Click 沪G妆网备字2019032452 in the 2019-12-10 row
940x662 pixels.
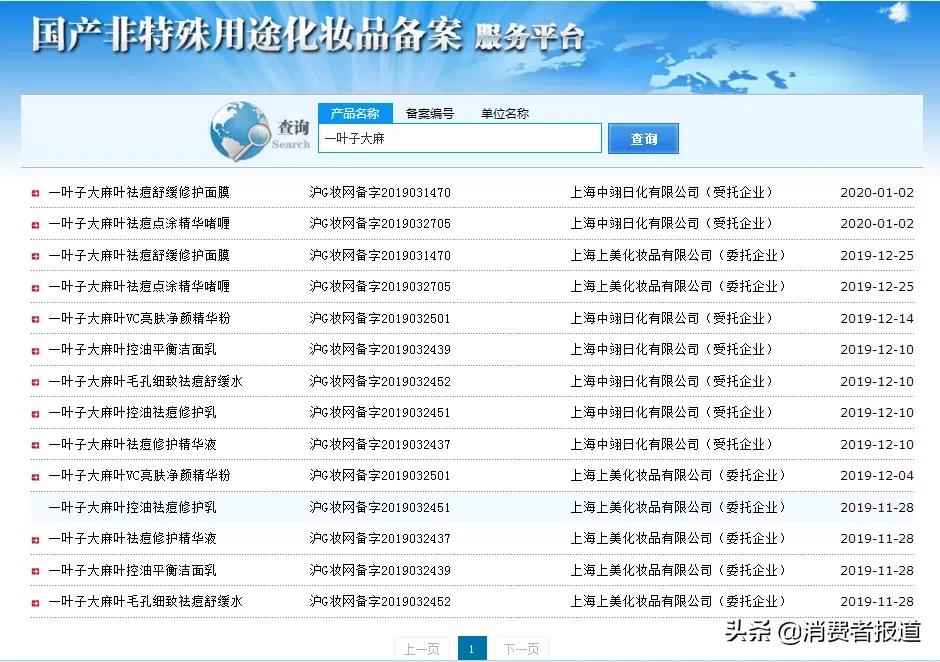(380, 381)
